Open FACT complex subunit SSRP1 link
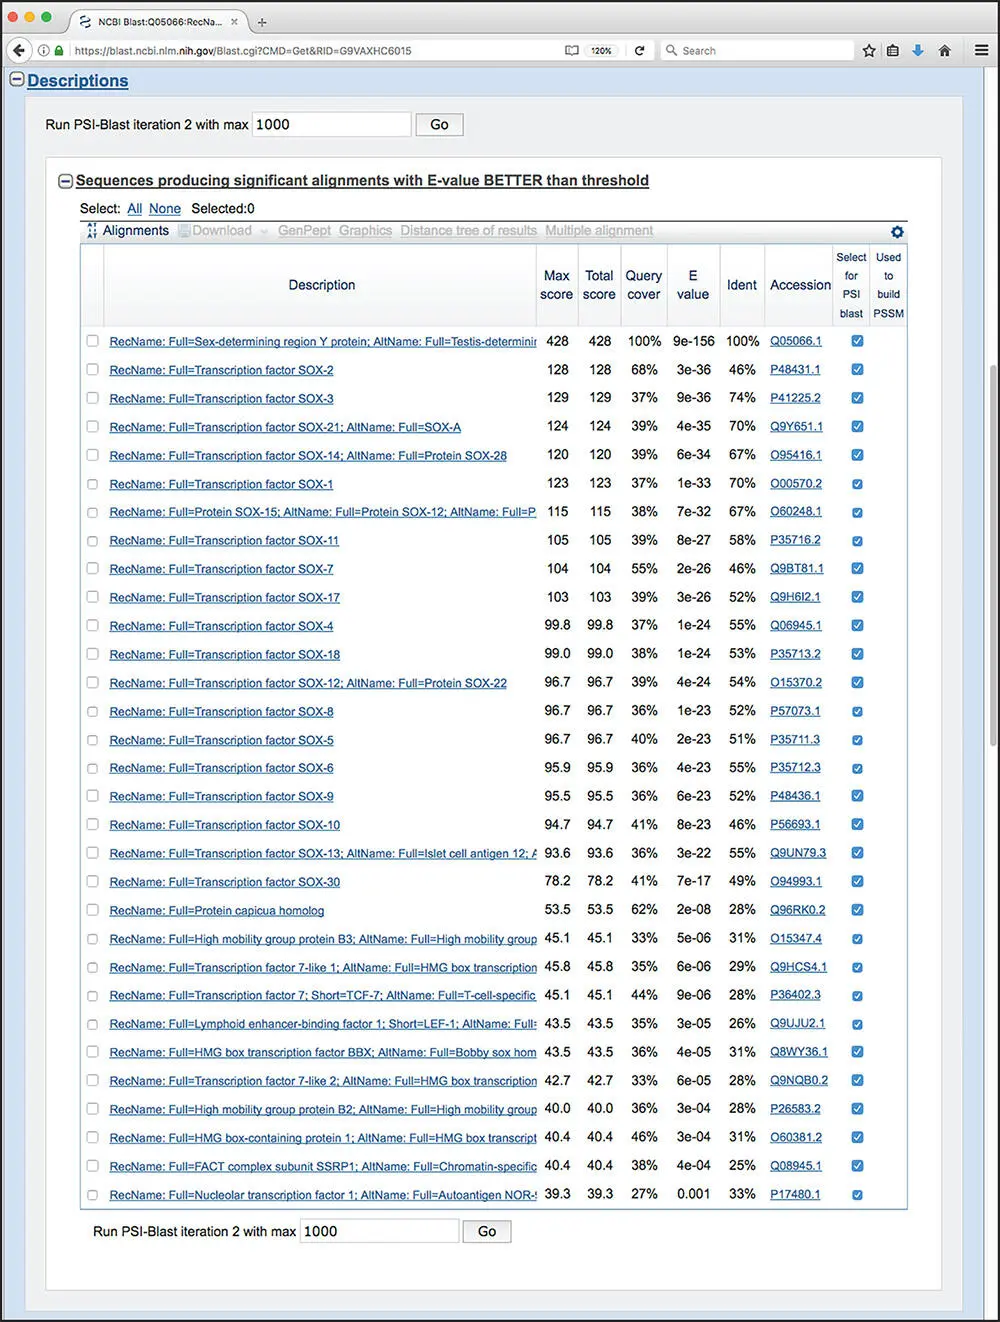This screenshot has width=1000, height=1322. coord(323,1166)
